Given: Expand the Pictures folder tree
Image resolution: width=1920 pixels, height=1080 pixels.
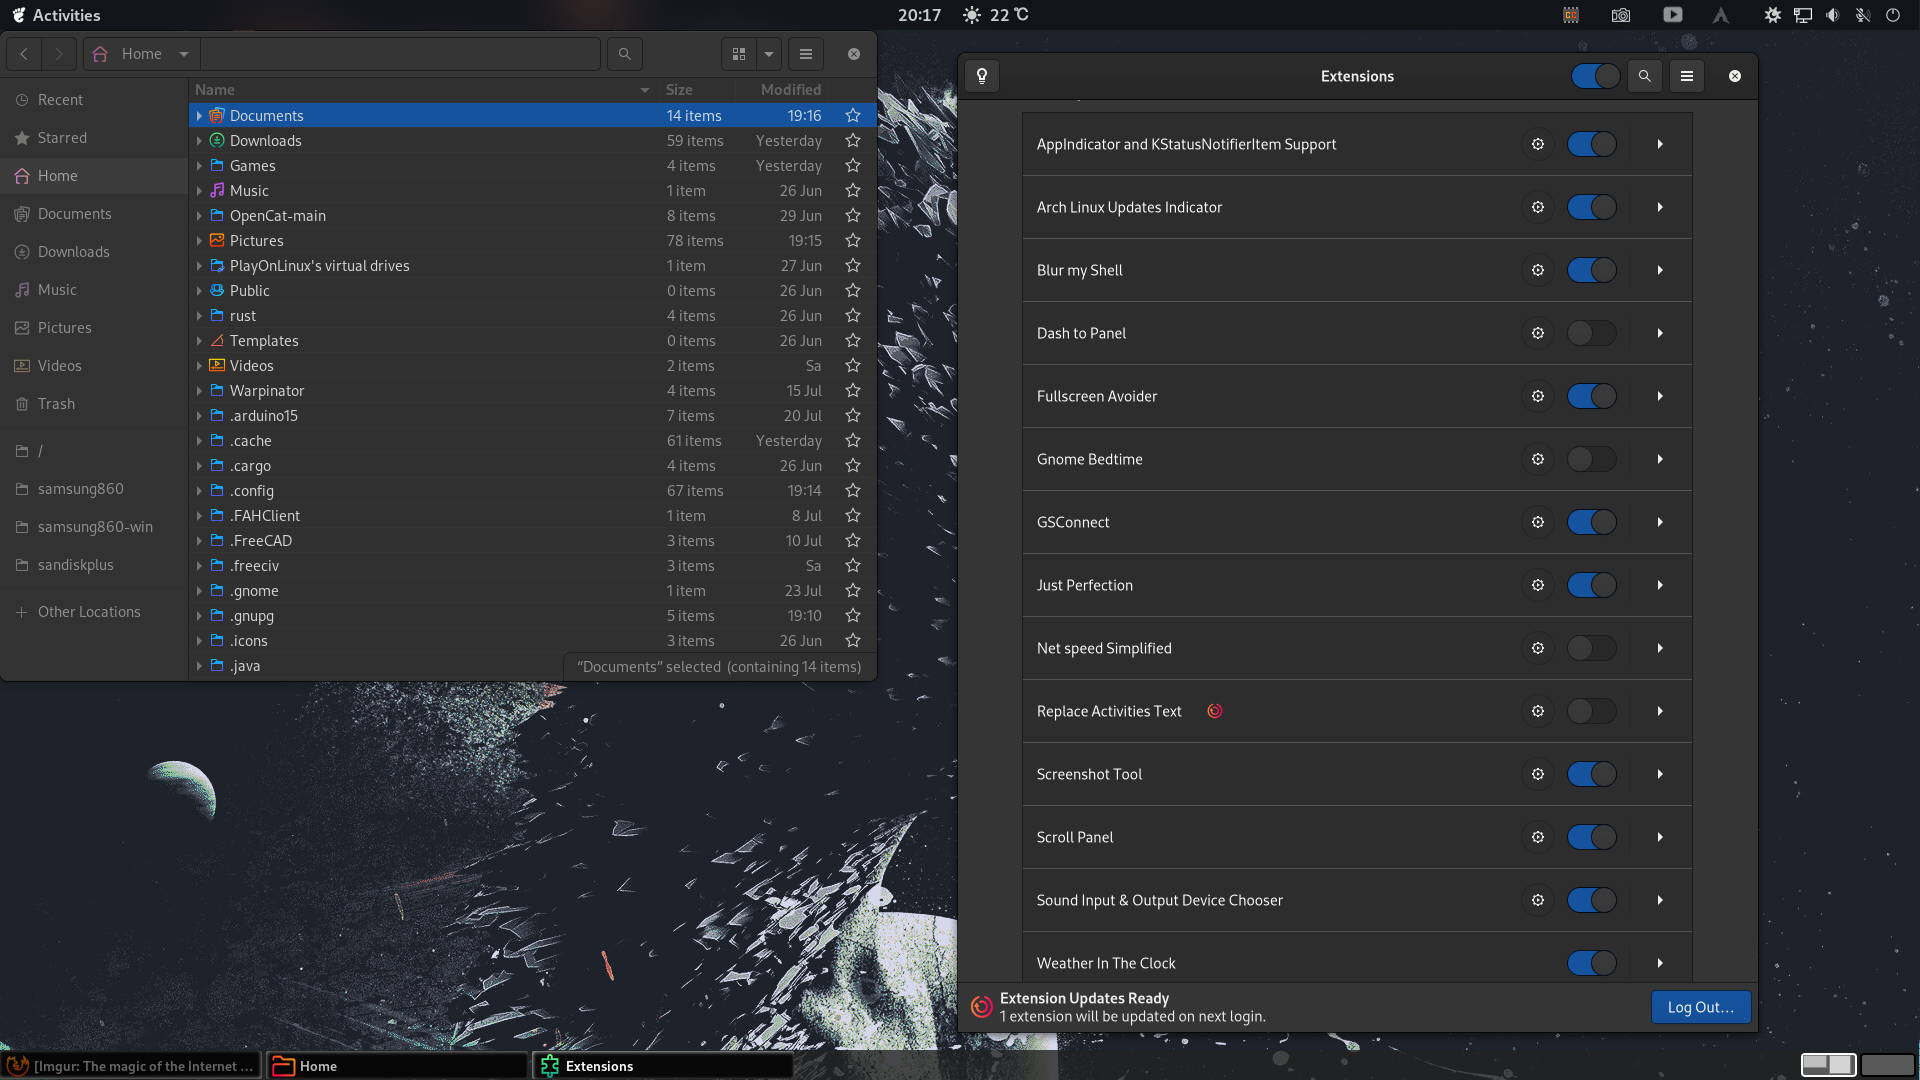Looking at the screenshot, I should pyautogui.click(x=199, y=241).
